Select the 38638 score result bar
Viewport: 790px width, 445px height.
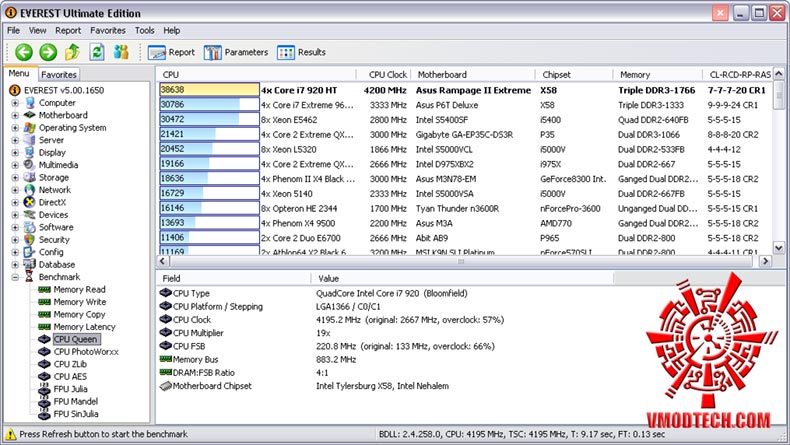coord(210,90)
